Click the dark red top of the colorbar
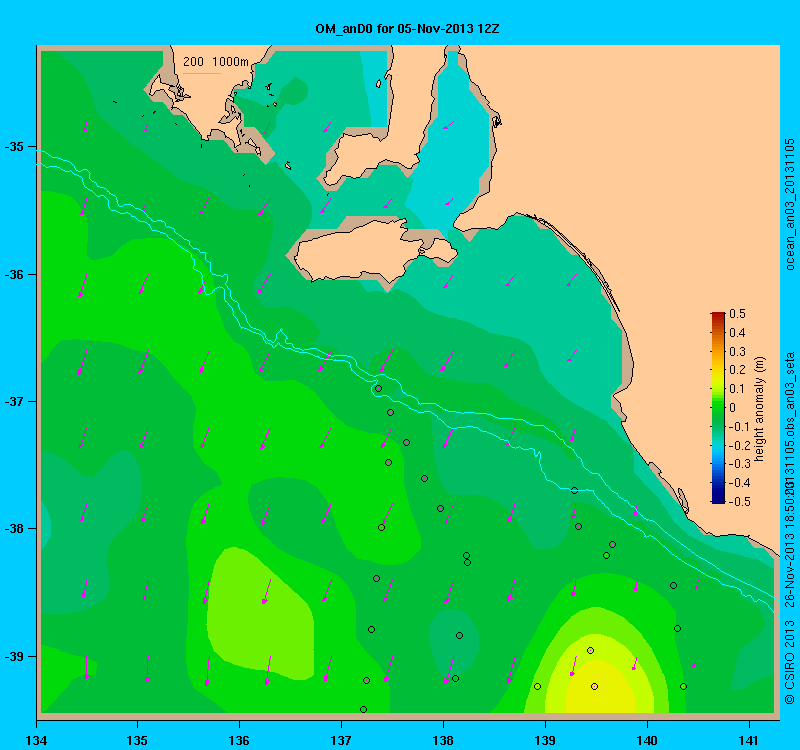Viewport: 800px width, 750px height. click(718, 316)
